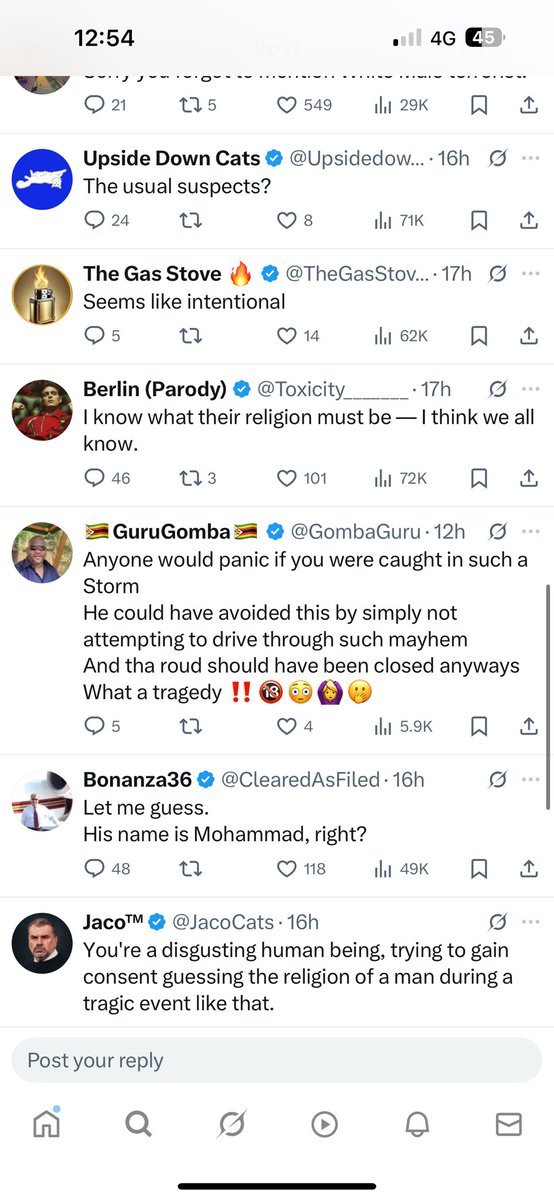The height and width of the screenshot is (1200, 554).
Task: Go to the Home tab
Action: point(46,1123)
